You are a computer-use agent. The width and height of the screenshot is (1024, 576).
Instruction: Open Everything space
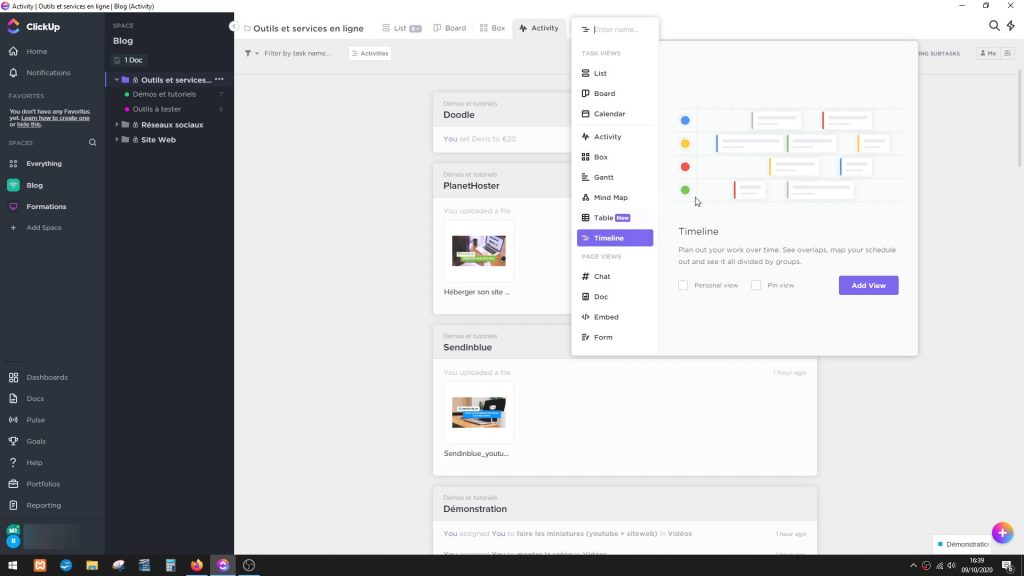35,163
